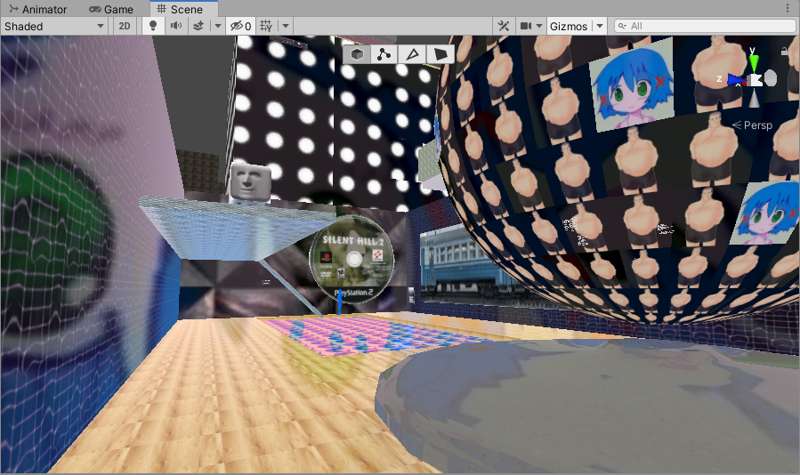Select the Scene tab
This screenshot has width=800, height=475.
coord(178,9)
